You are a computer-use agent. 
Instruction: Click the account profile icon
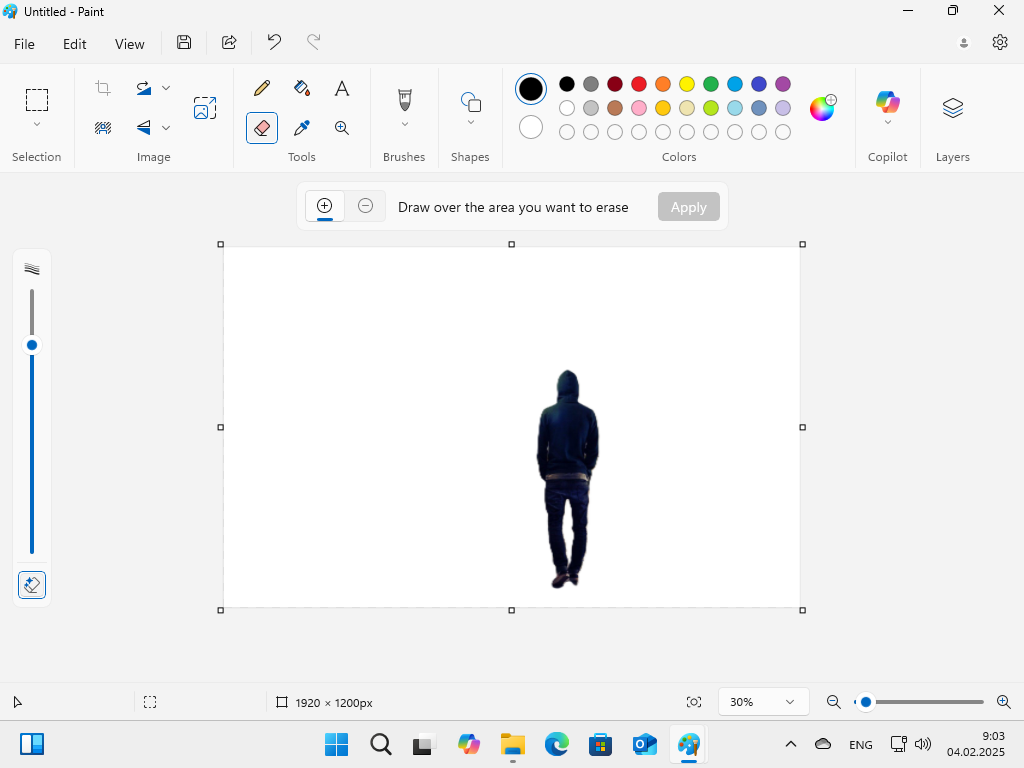(963, 43)
